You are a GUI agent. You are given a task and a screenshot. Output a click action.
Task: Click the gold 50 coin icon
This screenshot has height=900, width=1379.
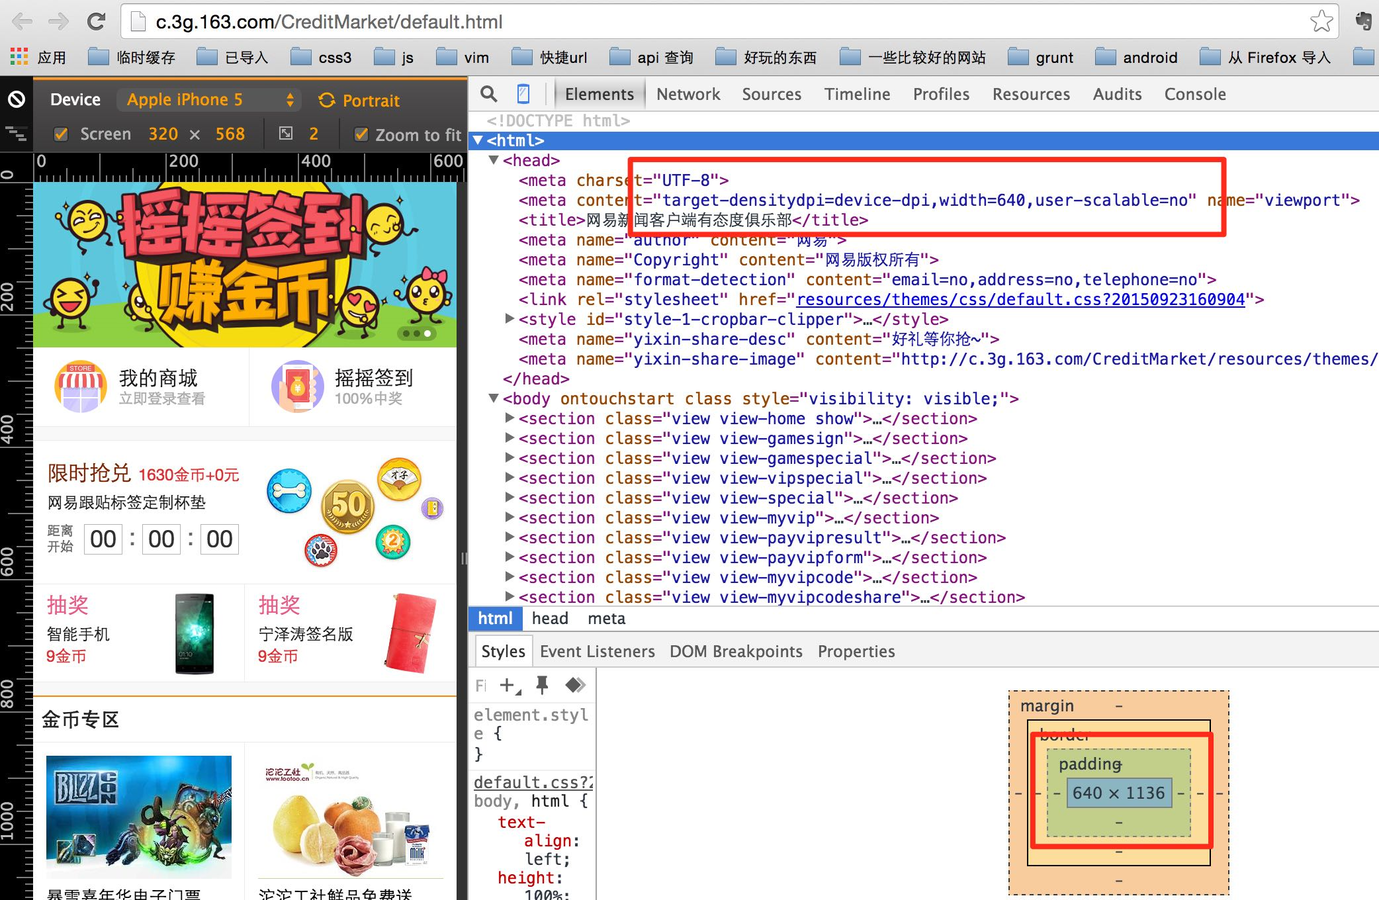[347, 506]
